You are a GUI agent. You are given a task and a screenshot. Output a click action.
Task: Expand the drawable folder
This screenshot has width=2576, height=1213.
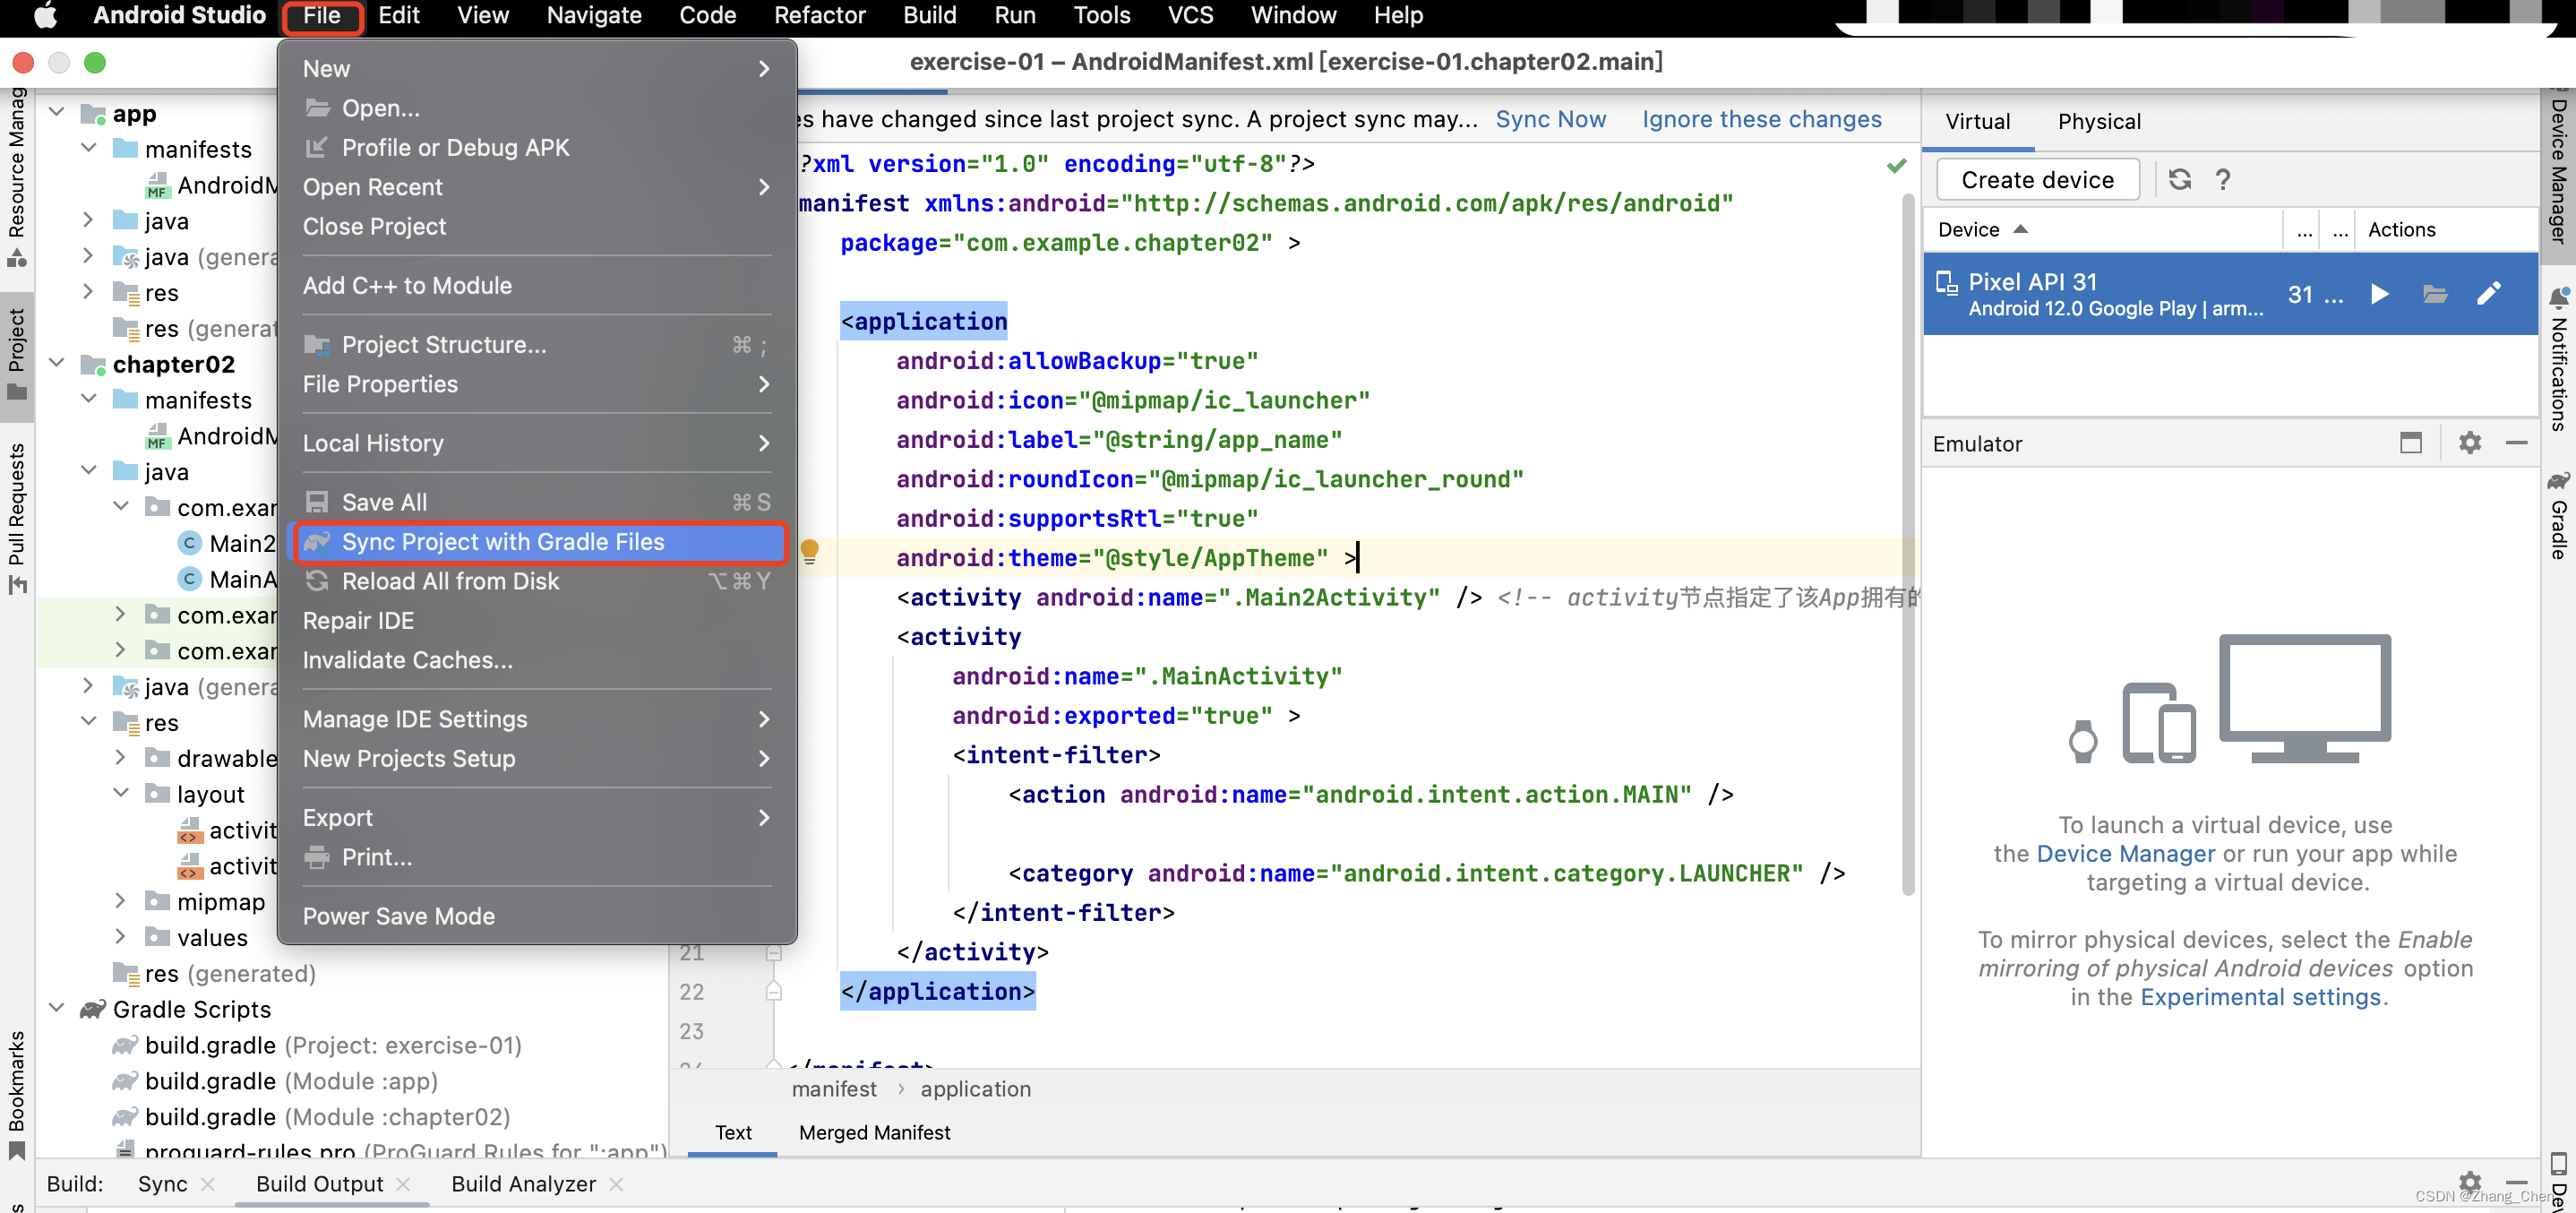point(121,758)
